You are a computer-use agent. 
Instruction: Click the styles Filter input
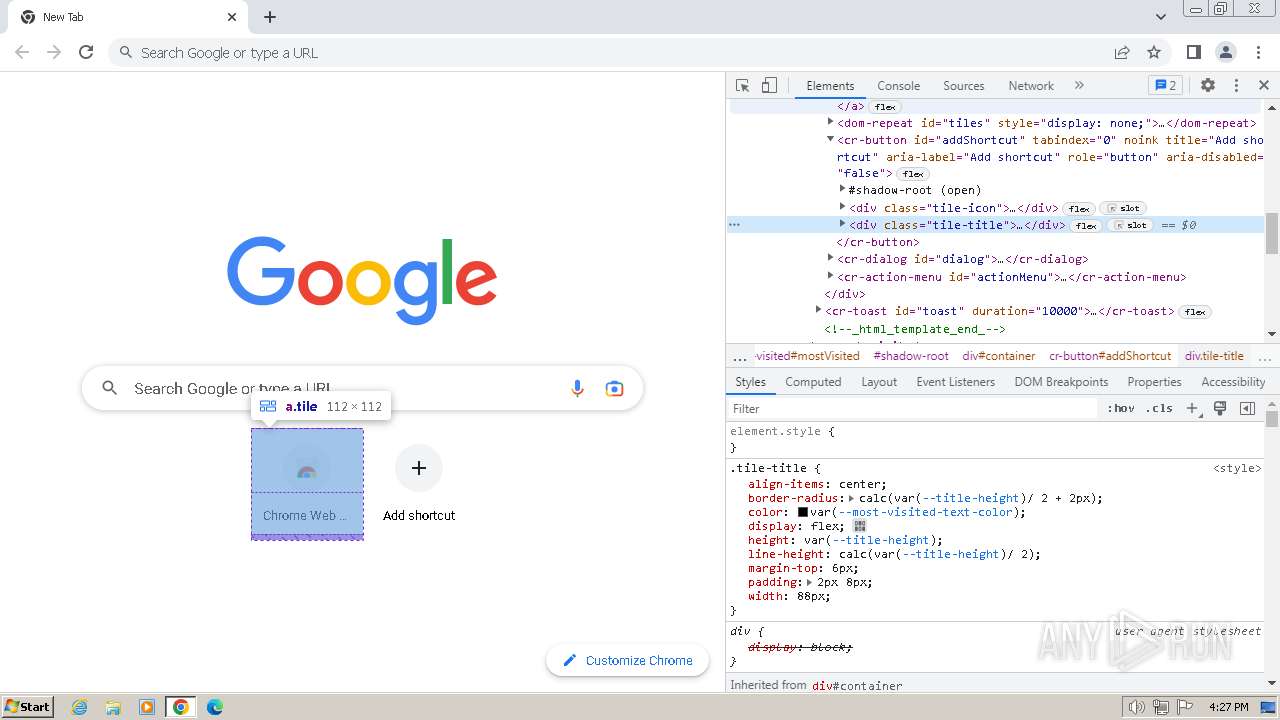point(913,408)
